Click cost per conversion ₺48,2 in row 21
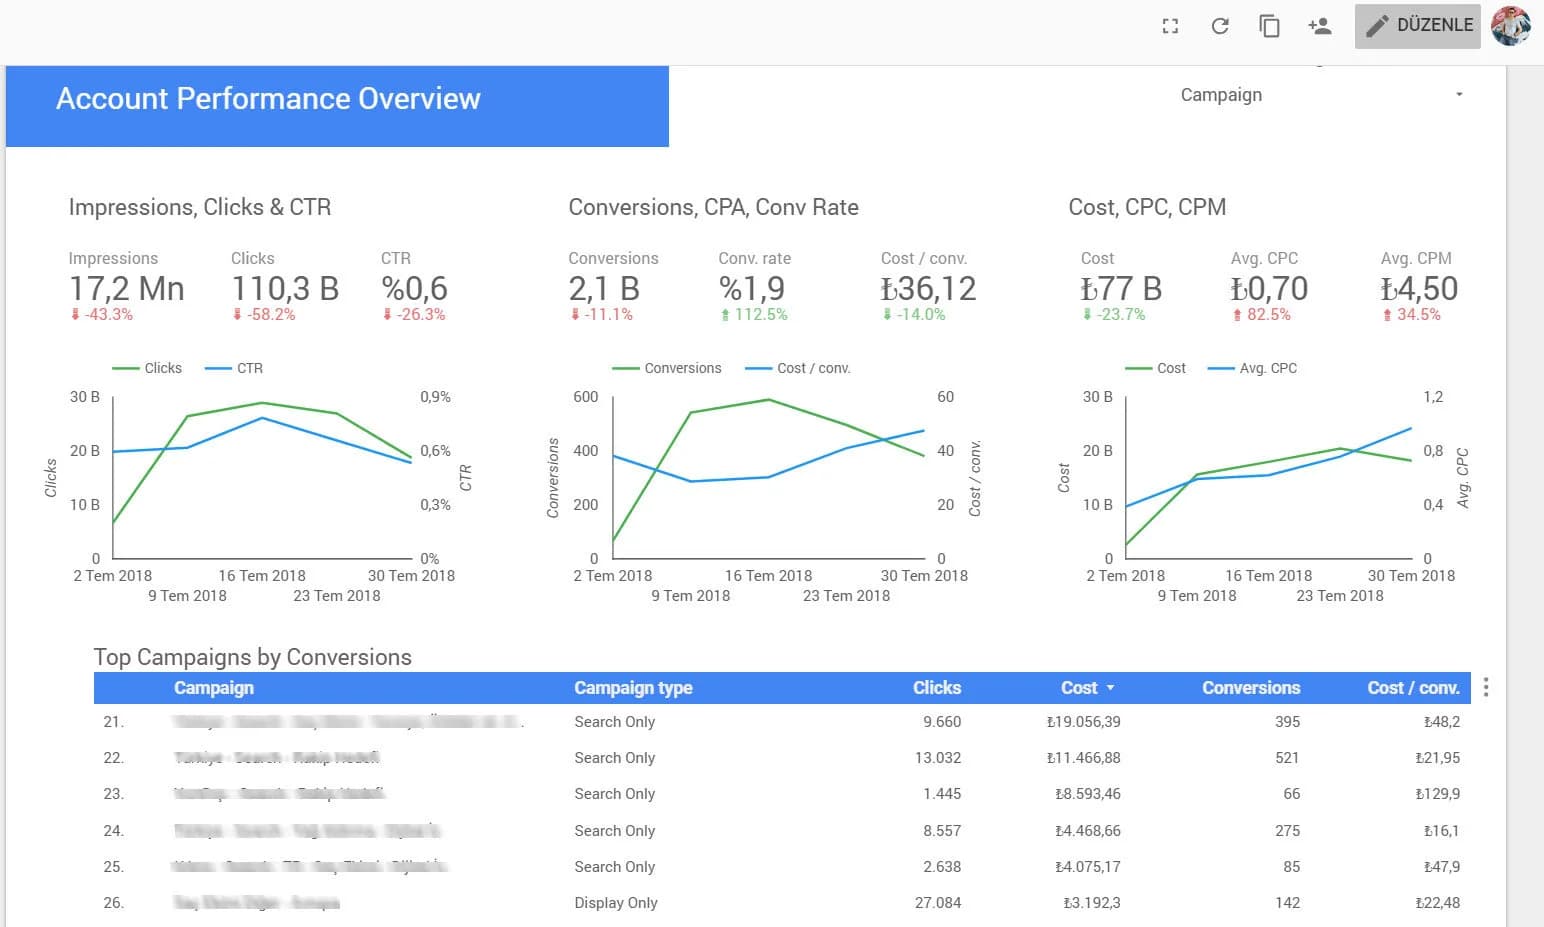1544x927 pixels. [1441, 721]
